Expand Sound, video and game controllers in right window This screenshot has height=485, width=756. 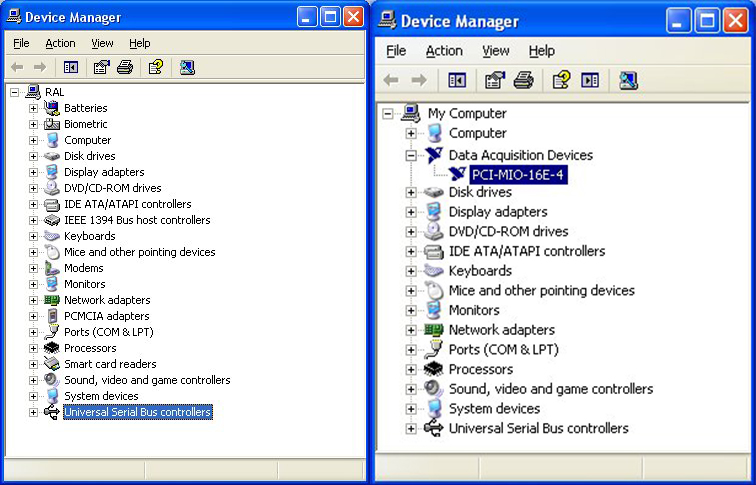click(x=411, y=389)
